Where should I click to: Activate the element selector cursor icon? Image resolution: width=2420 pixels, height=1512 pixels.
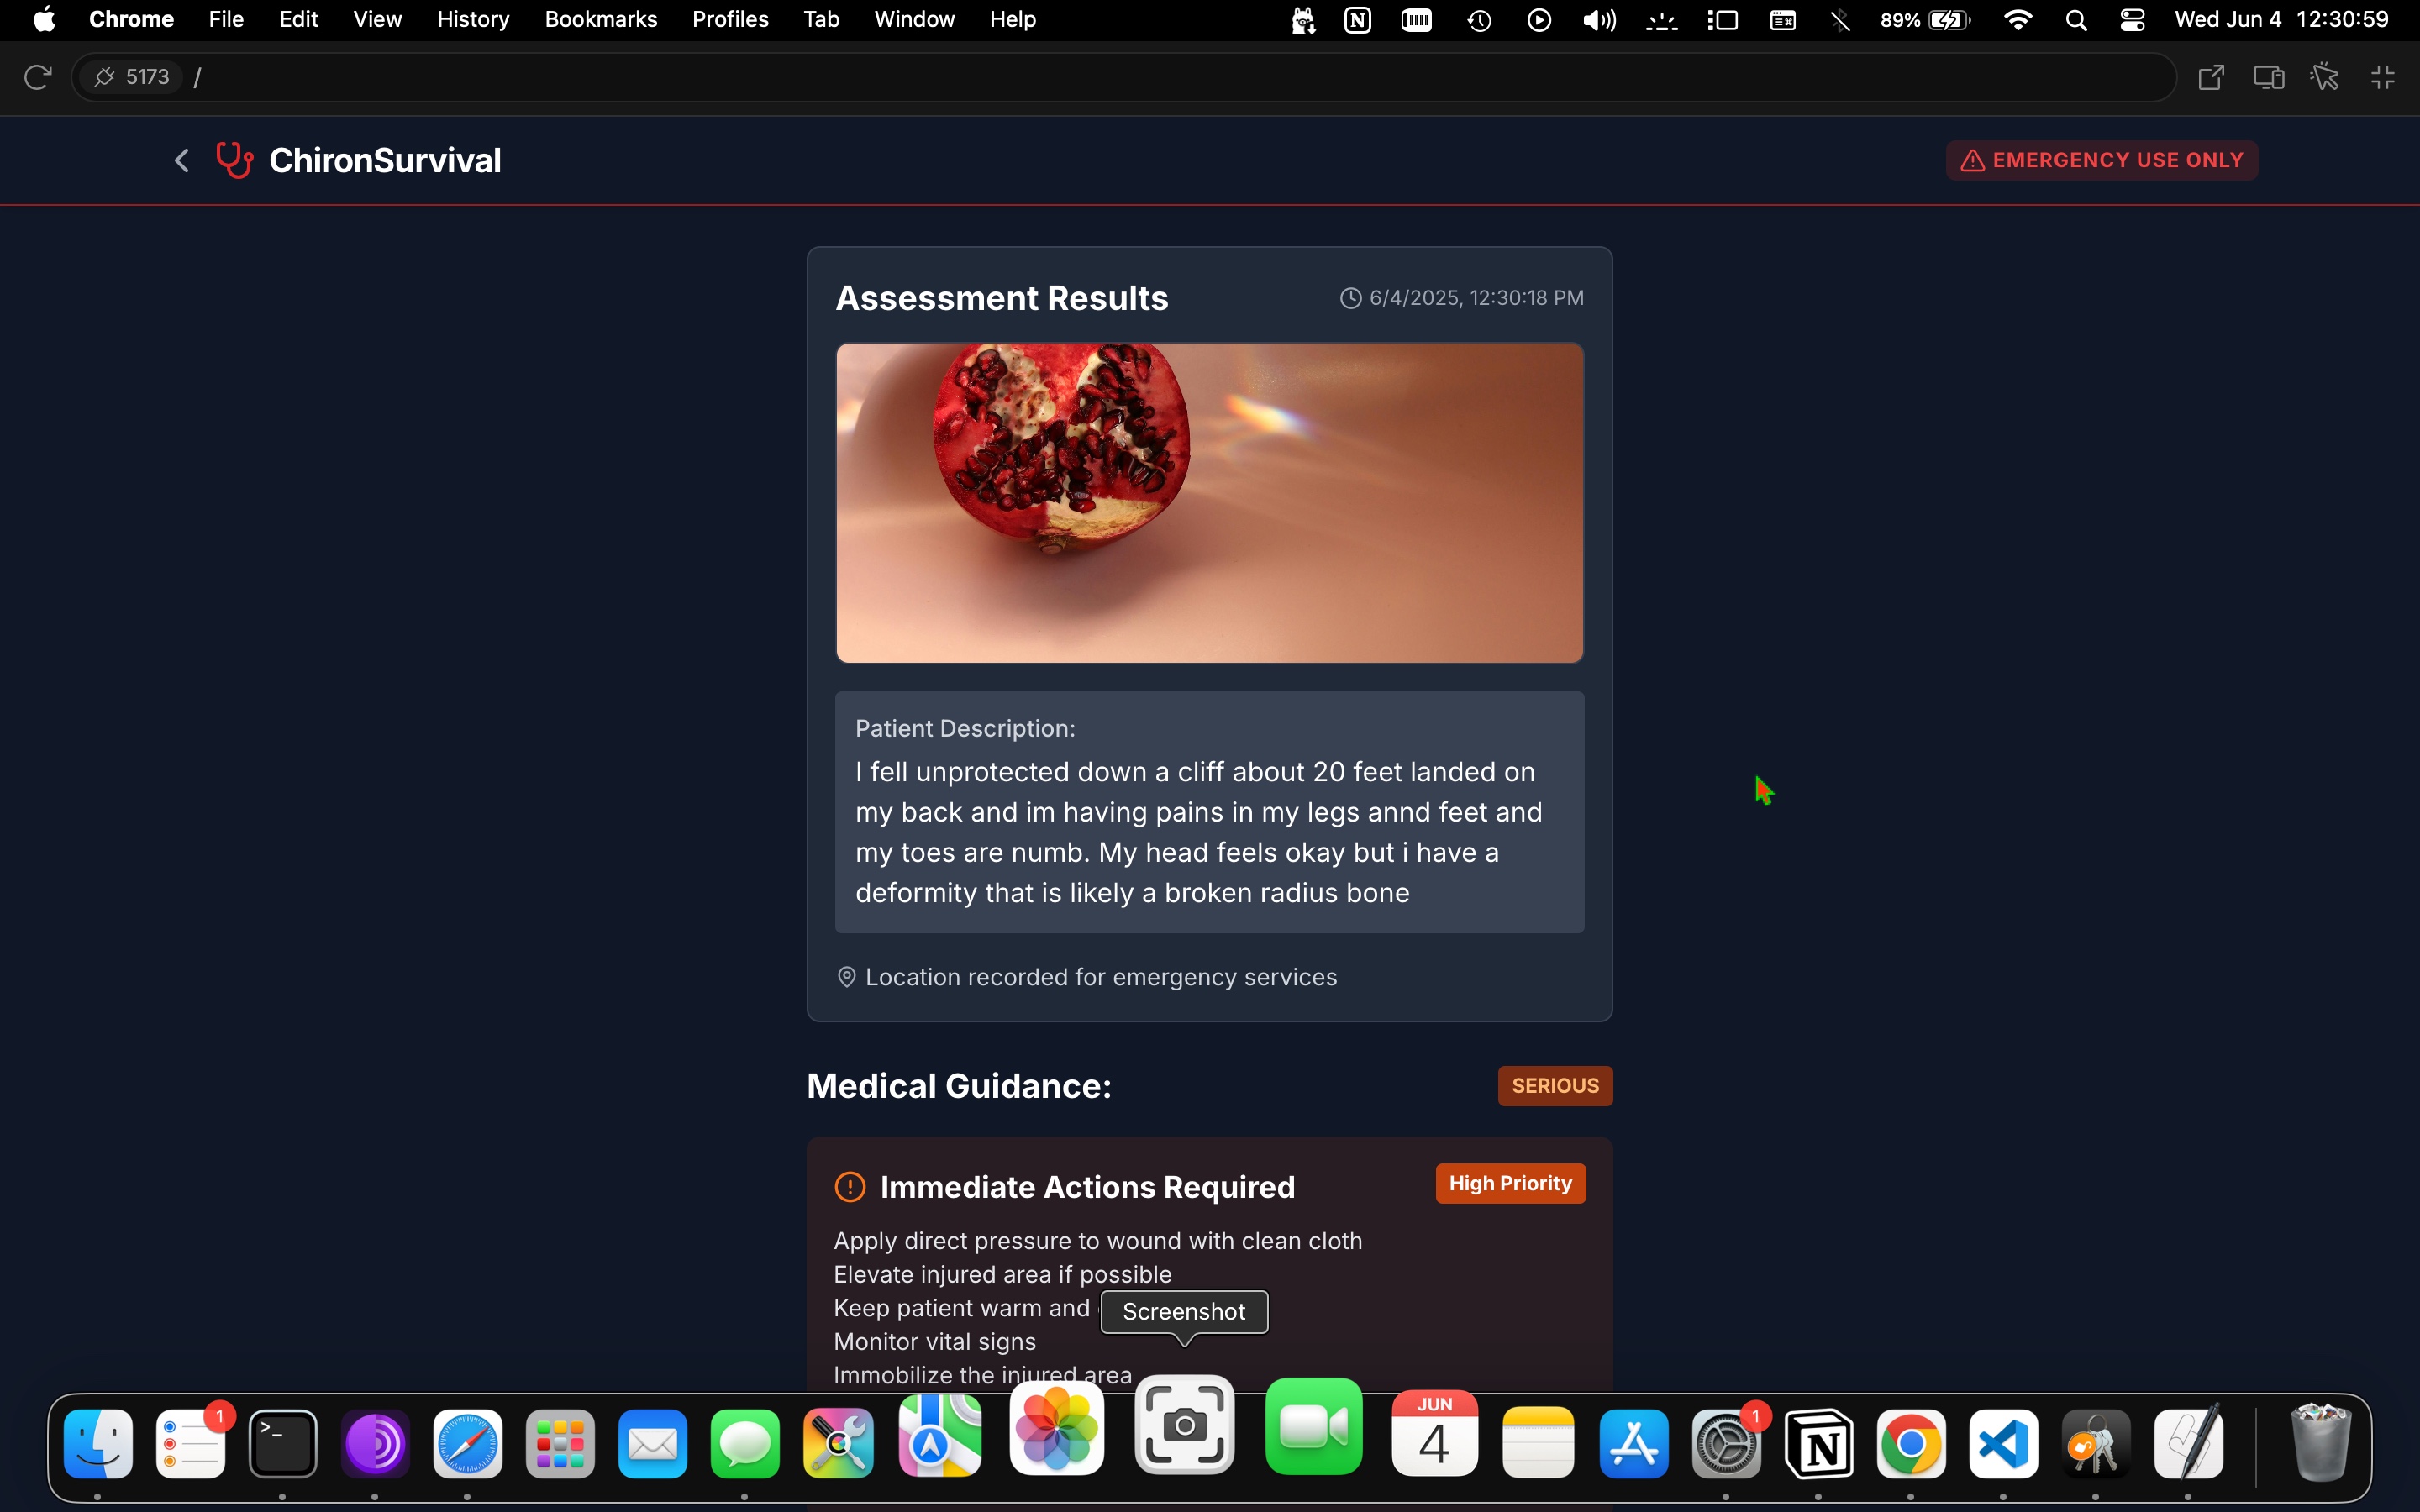[x=2326, y=77]
